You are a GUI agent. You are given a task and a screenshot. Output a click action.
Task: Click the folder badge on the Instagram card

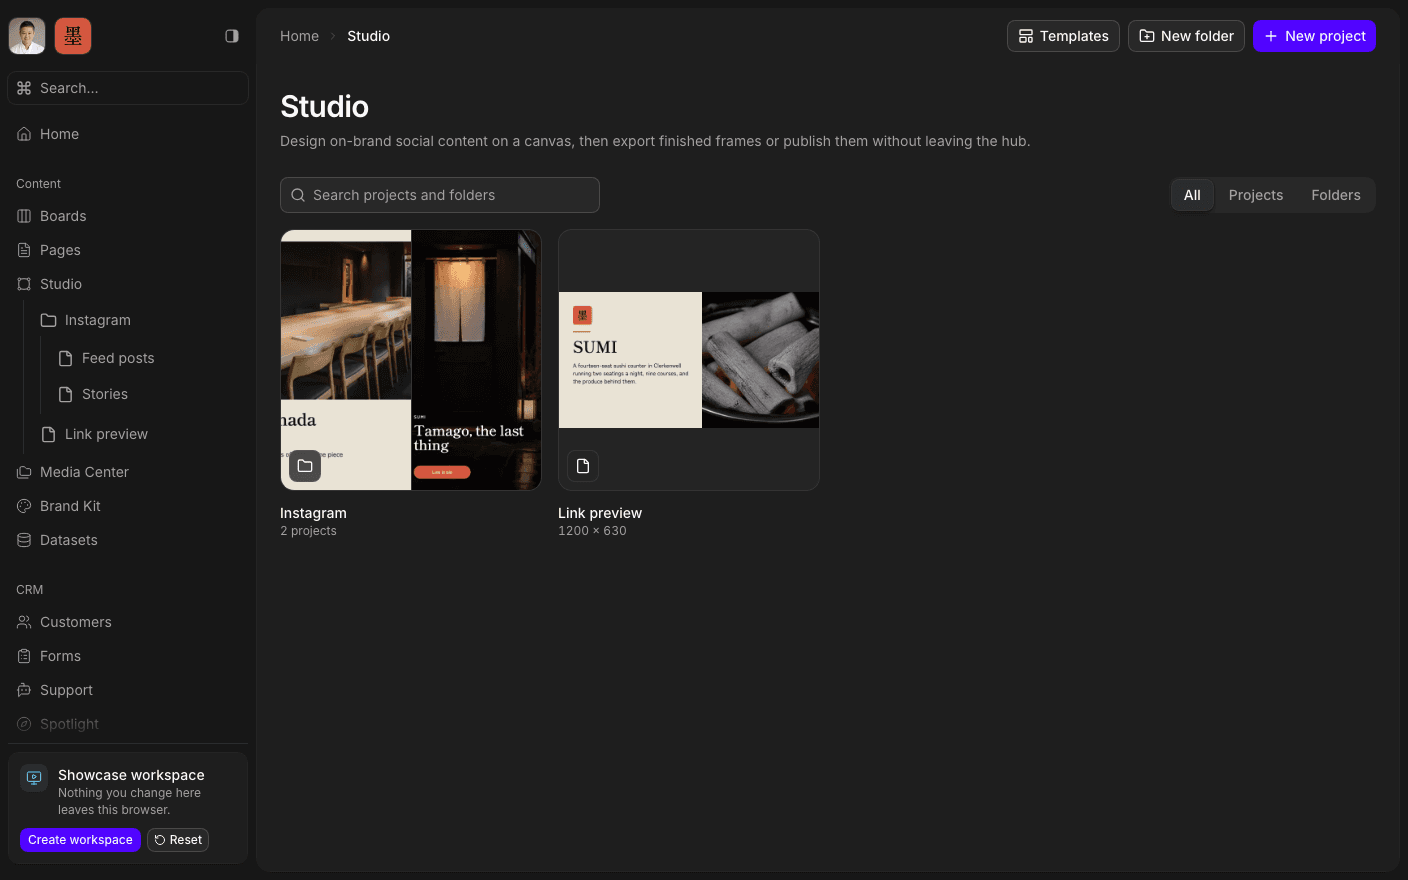(305, 466)
